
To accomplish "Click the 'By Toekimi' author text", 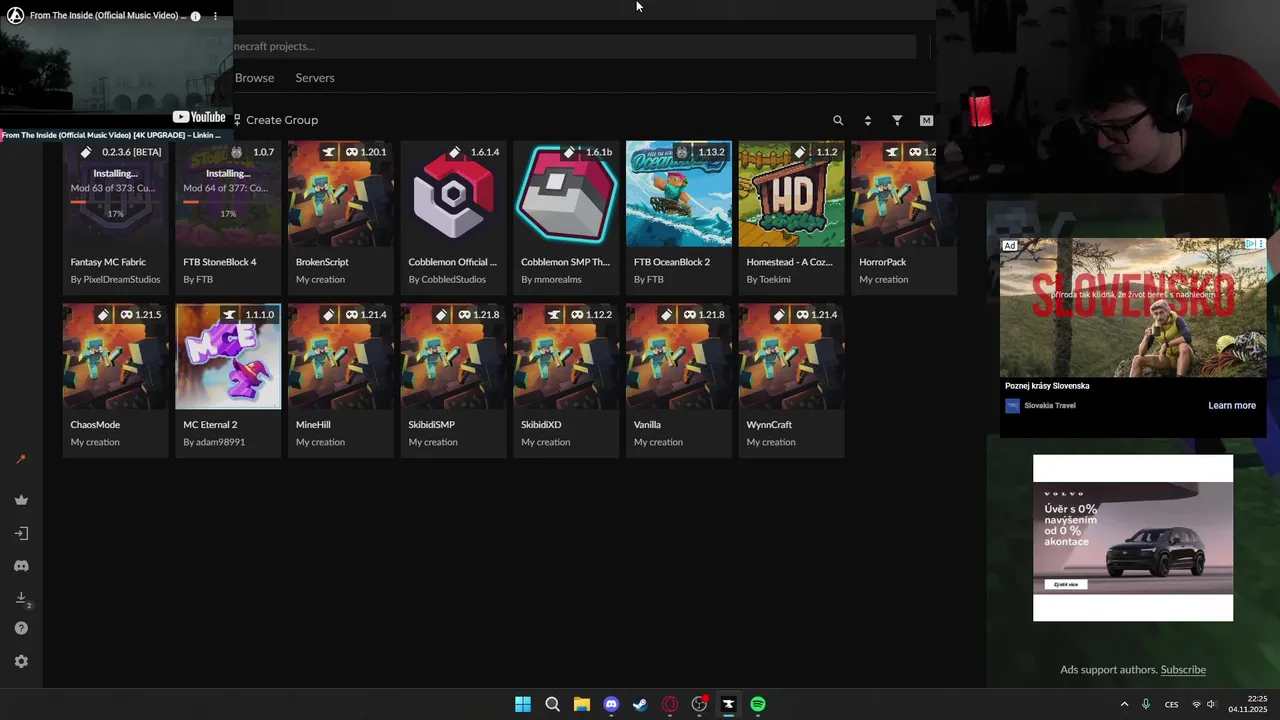I will pos(768,280).
